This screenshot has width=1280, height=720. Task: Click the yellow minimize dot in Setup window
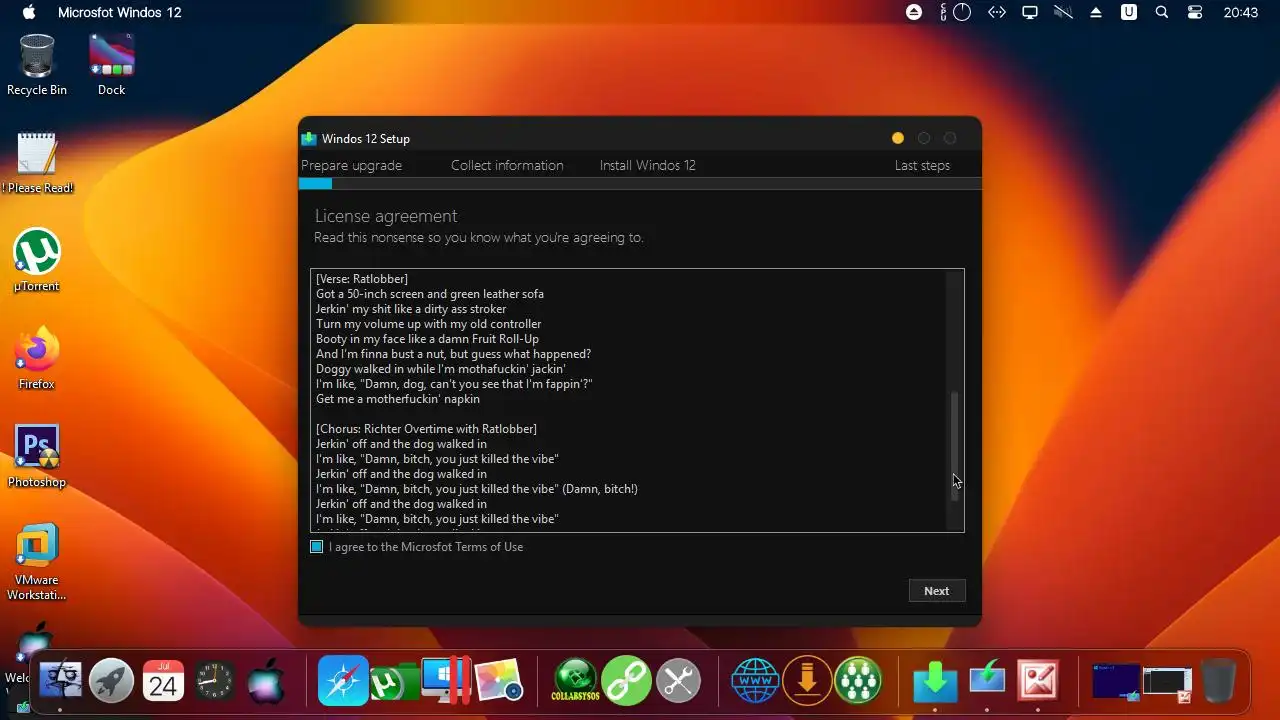pyautogui.click(x=898, y=138)
